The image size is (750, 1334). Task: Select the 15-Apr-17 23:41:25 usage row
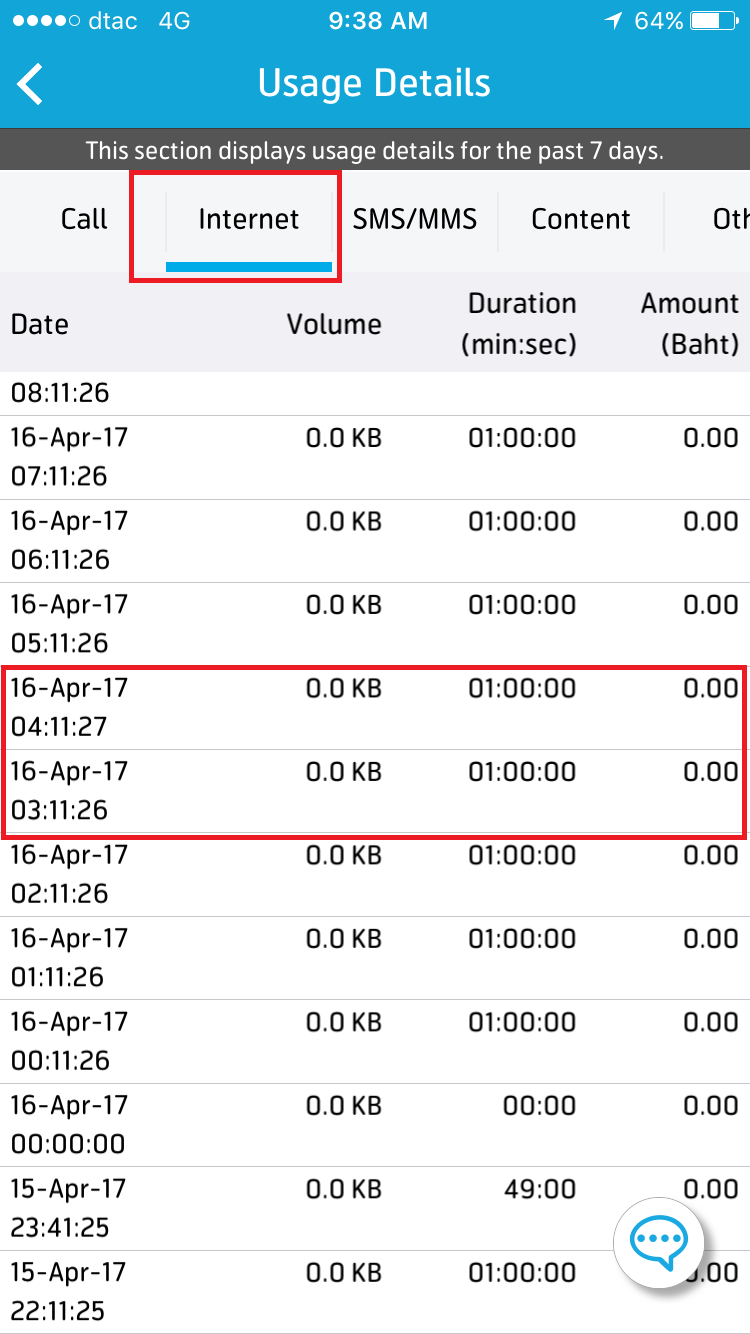[x=375, y=1208]
